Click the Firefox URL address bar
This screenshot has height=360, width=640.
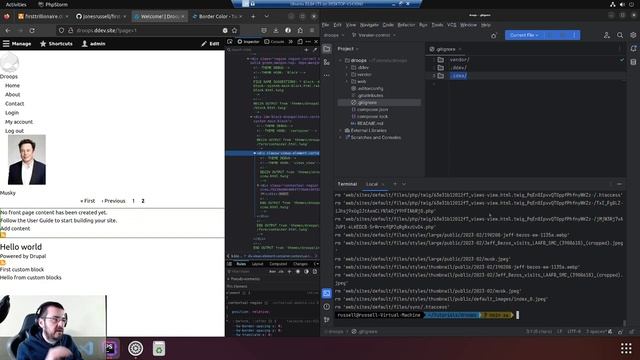[147, 30]
